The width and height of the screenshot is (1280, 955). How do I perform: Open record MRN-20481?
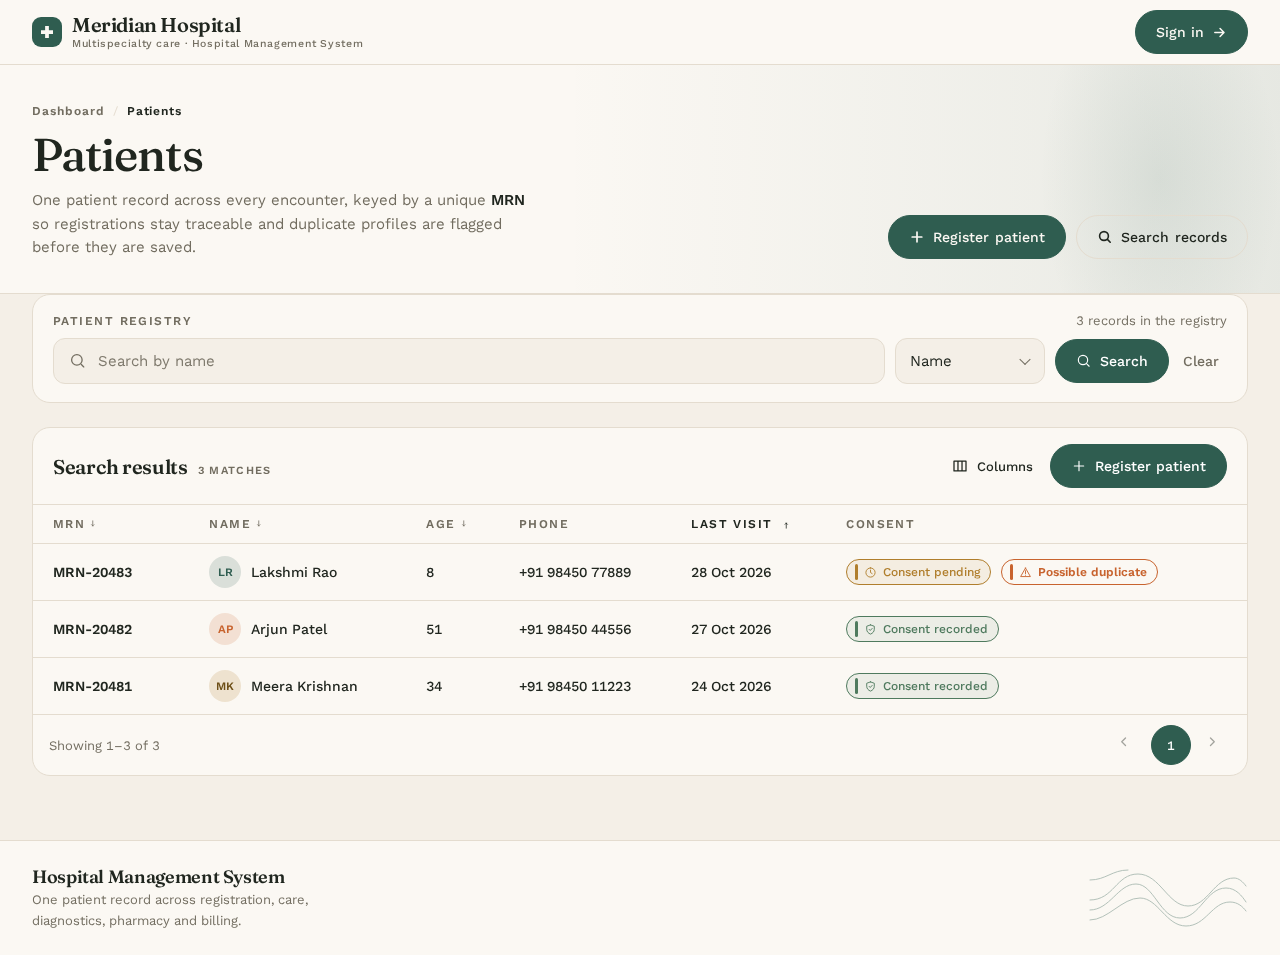[93, 686]
